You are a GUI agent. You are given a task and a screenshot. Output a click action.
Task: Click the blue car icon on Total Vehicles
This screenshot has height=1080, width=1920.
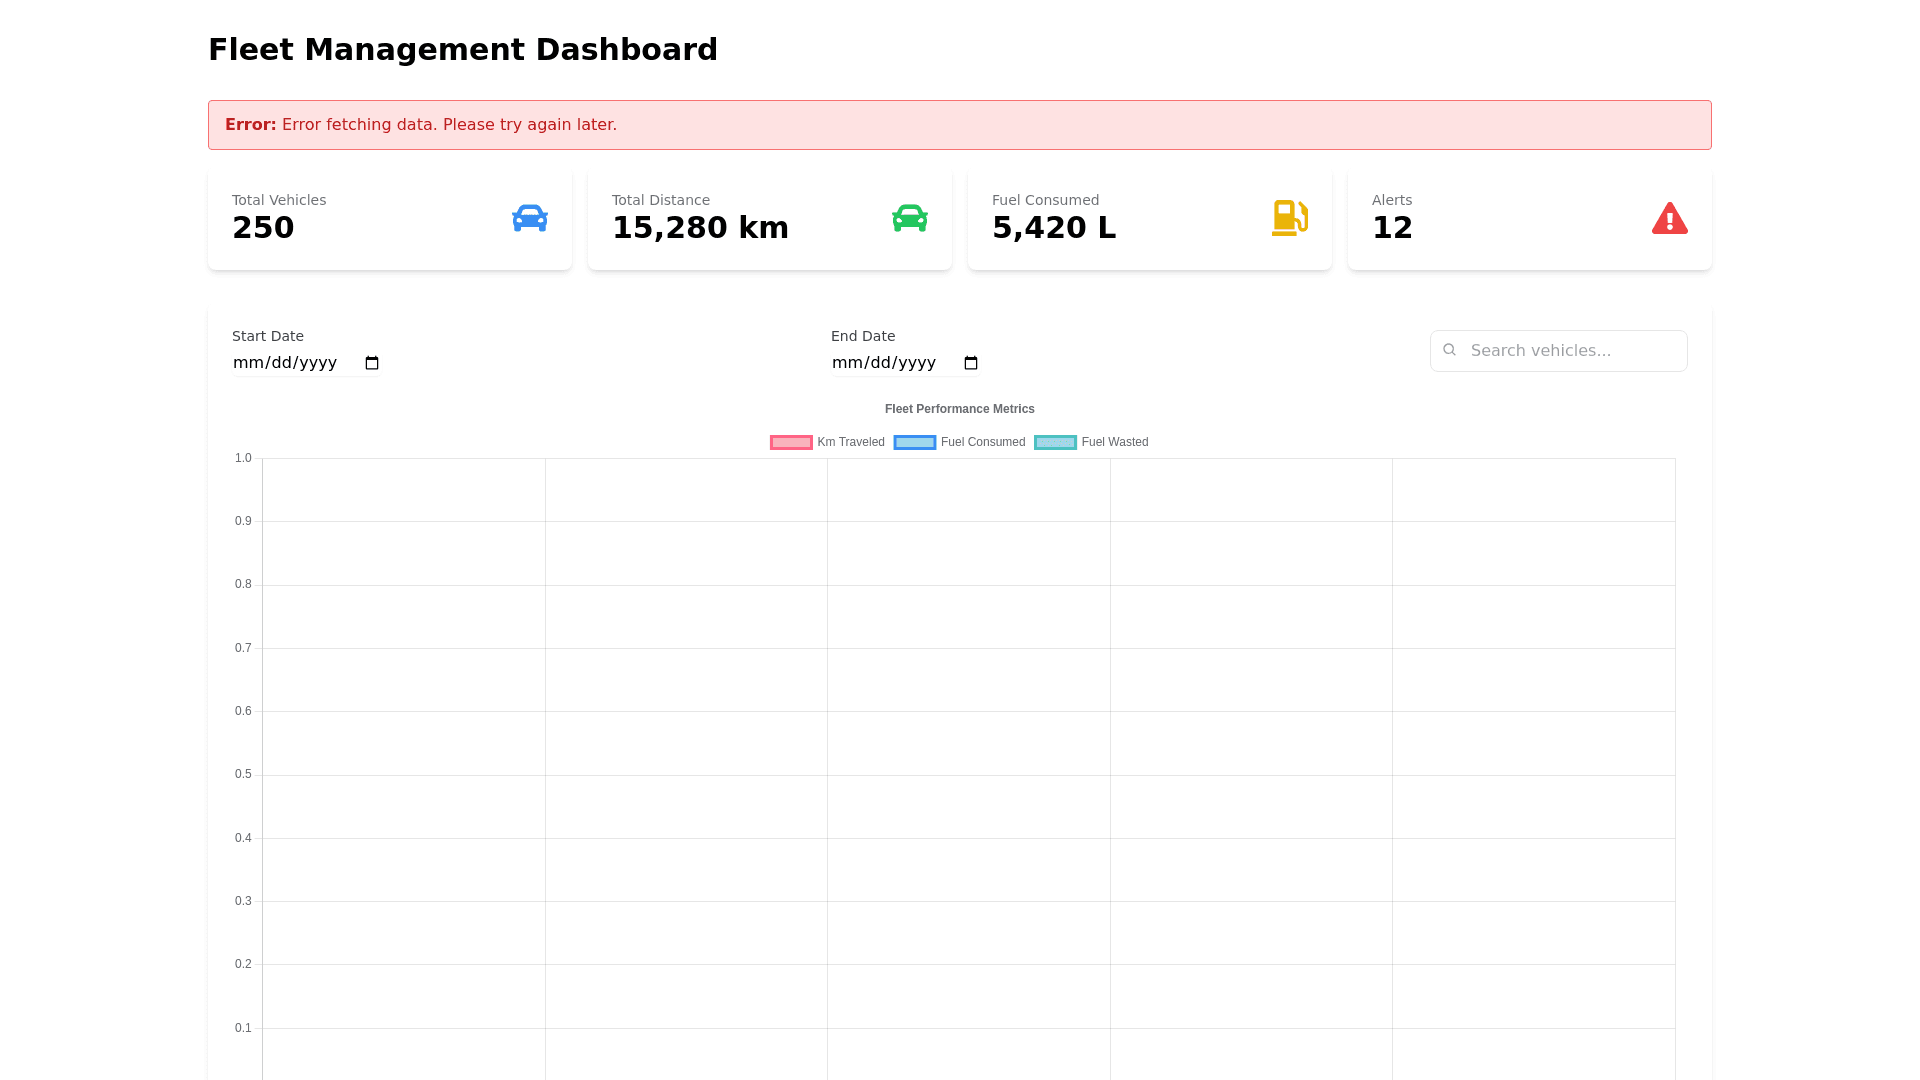coord(529,218)
